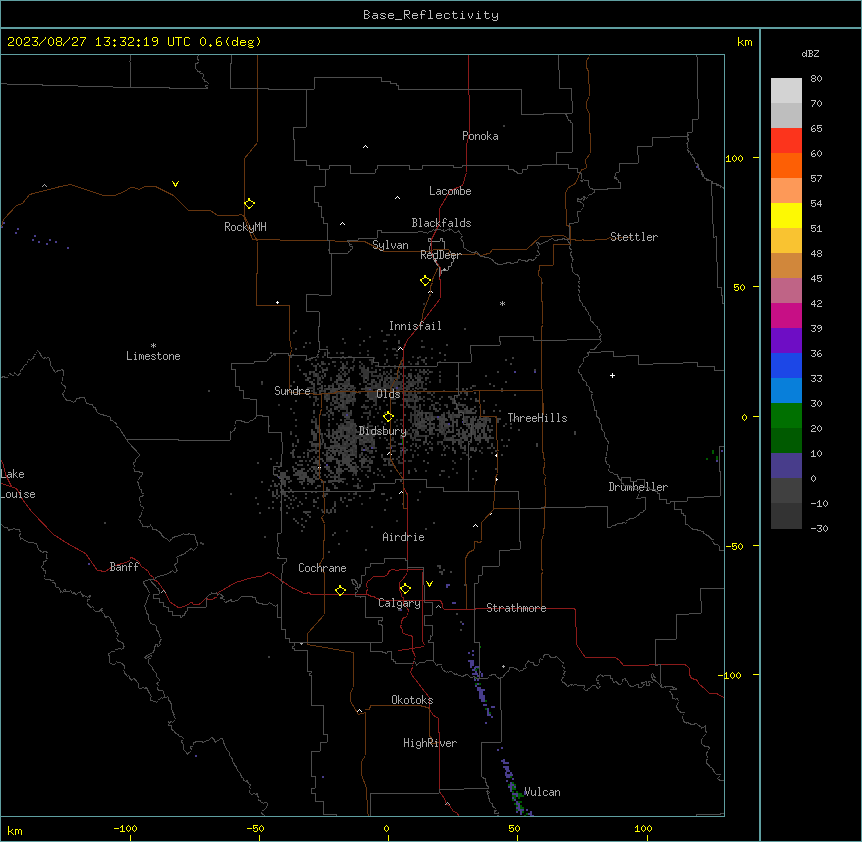This screenshot has width=862, height=842.
Task: Select the Banff label
Action: (124, 567)
